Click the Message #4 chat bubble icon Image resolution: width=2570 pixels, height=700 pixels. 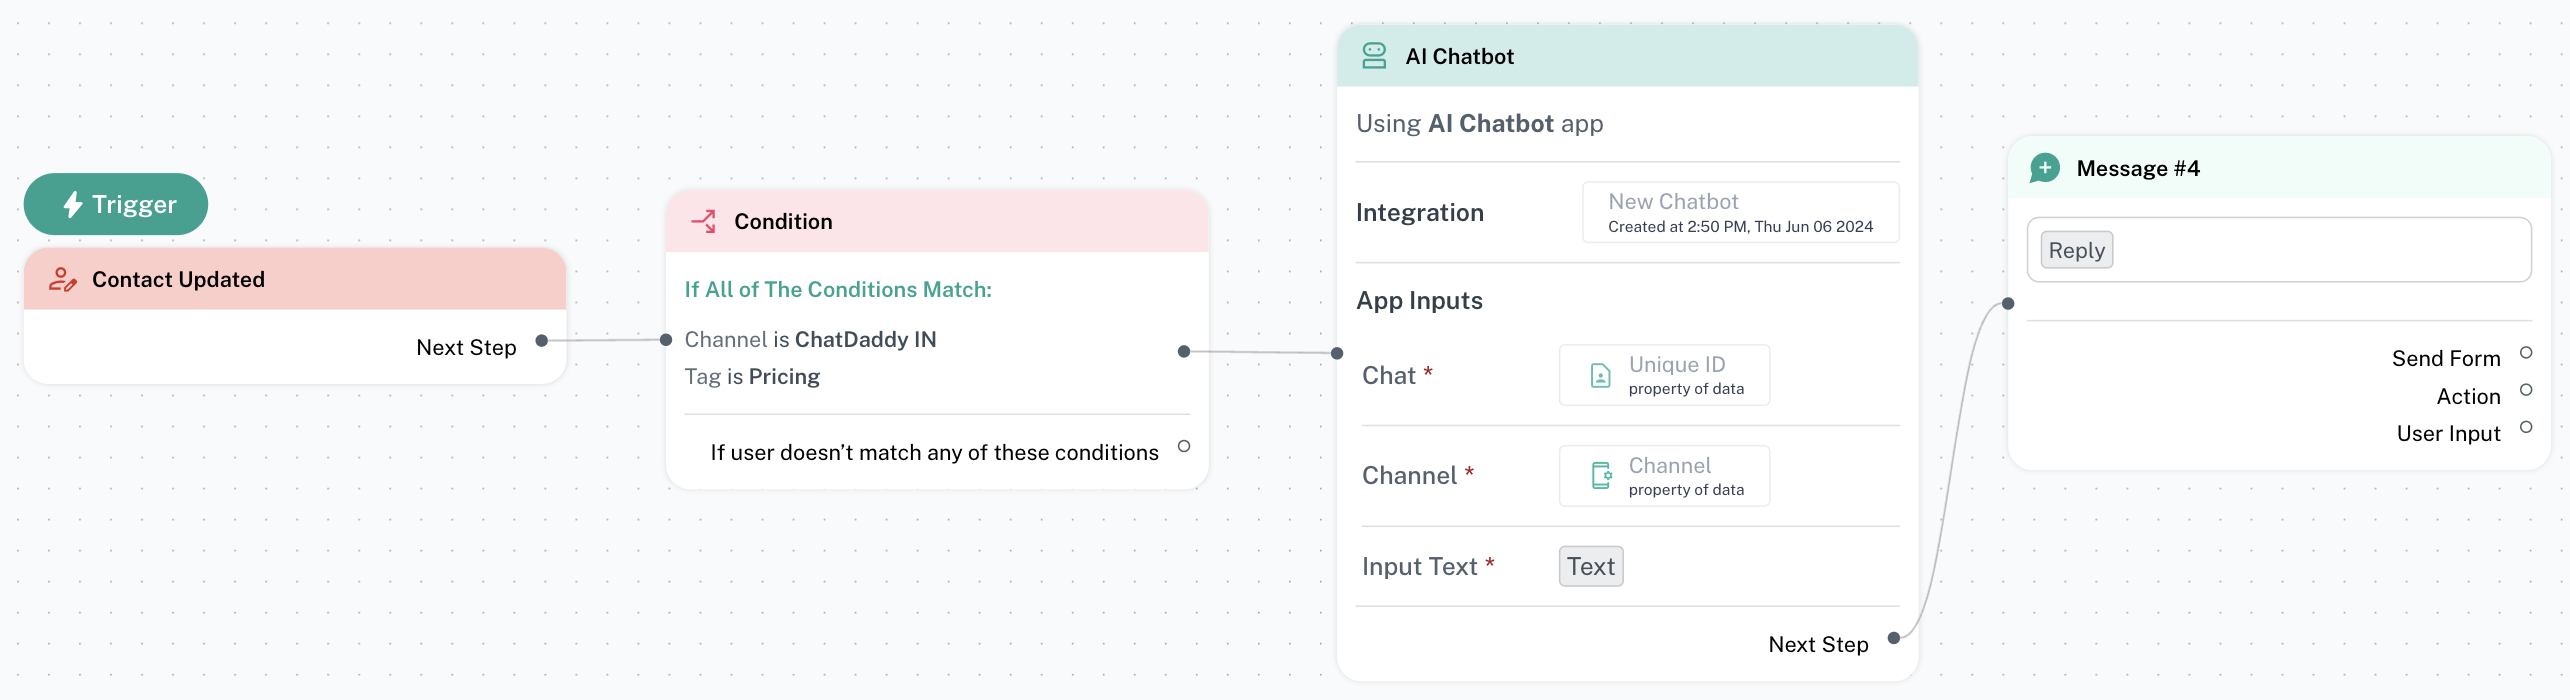point(2044,168)
